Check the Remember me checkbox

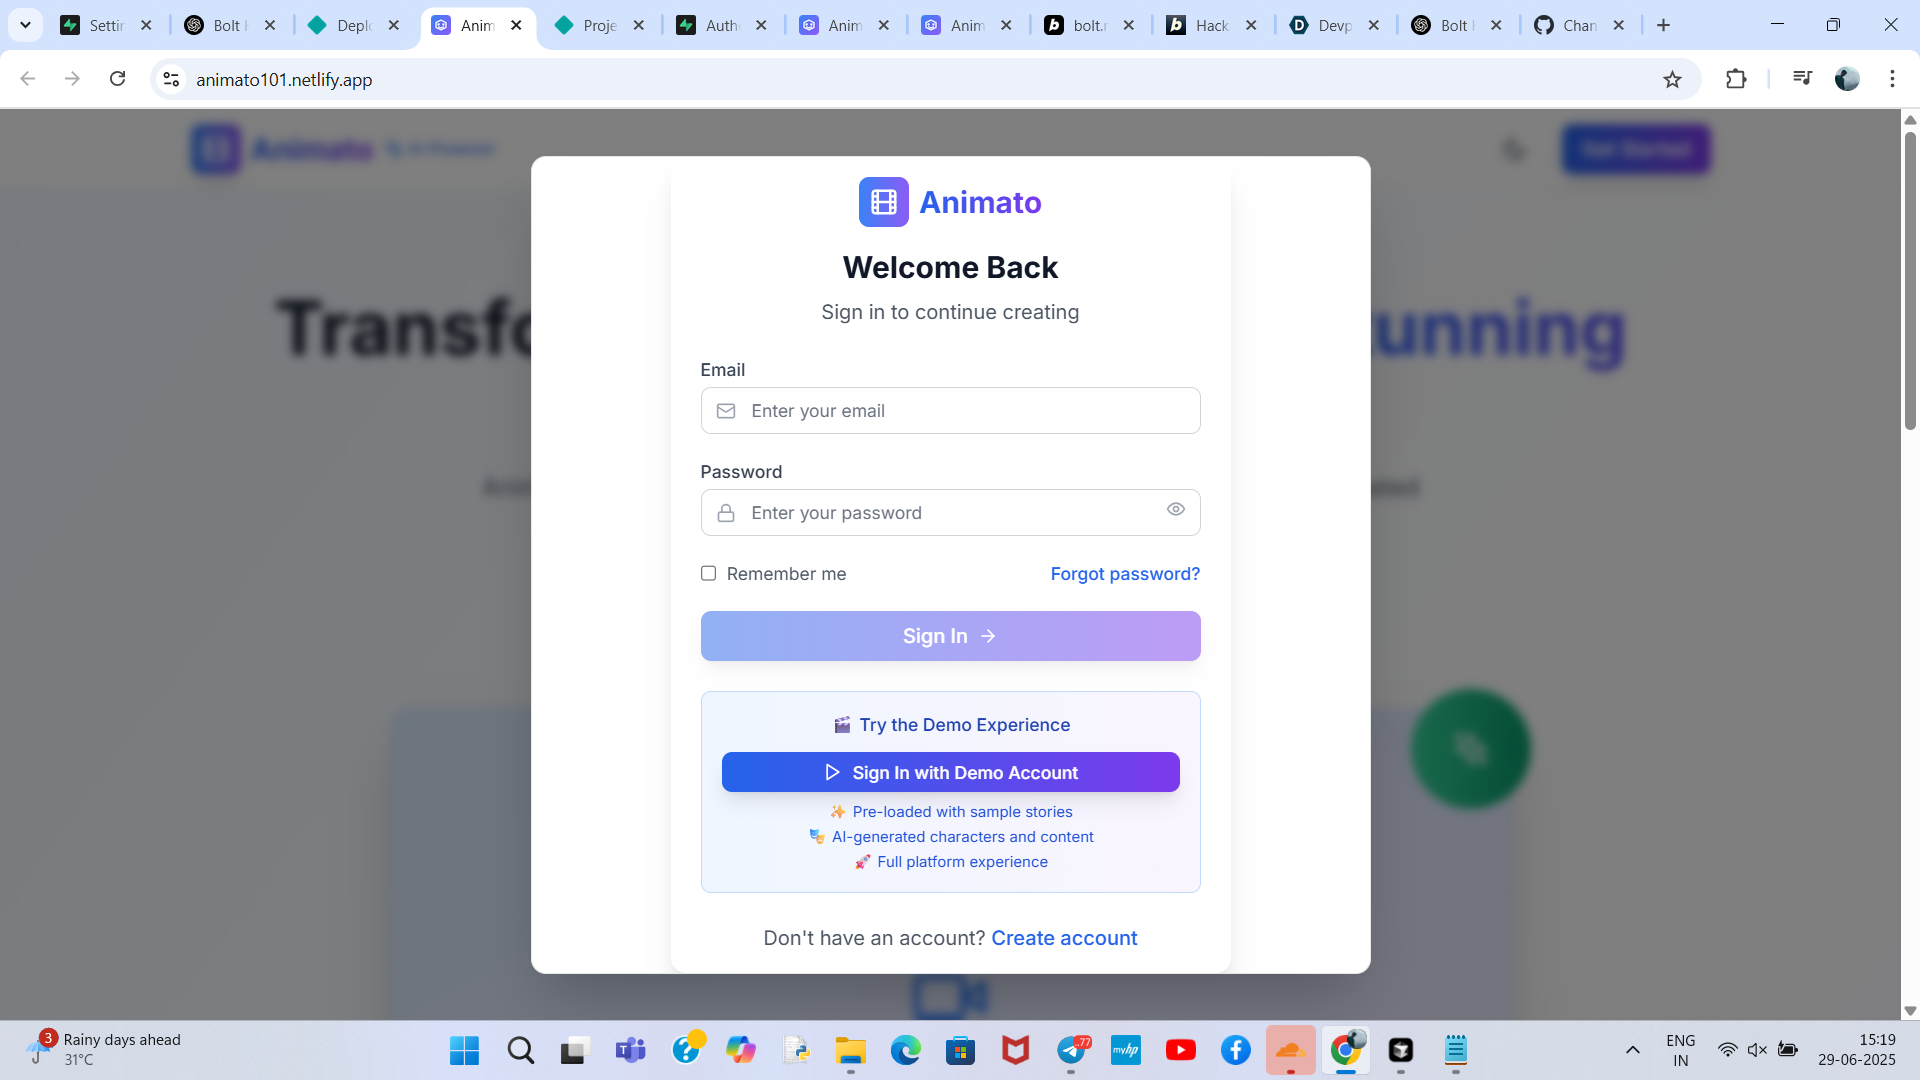coord(708,573)
